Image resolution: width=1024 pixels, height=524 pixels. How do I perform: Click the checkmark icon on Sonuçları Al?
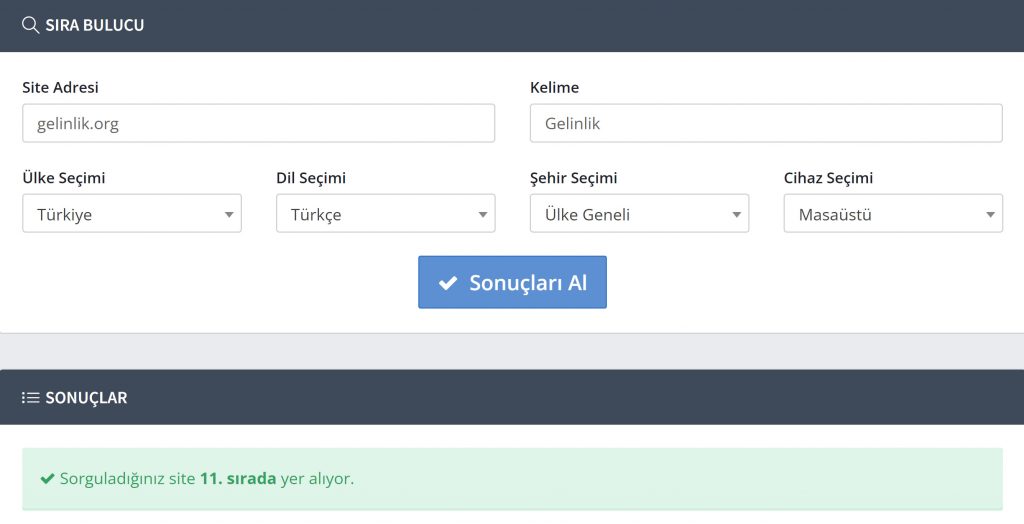[448, 283]
